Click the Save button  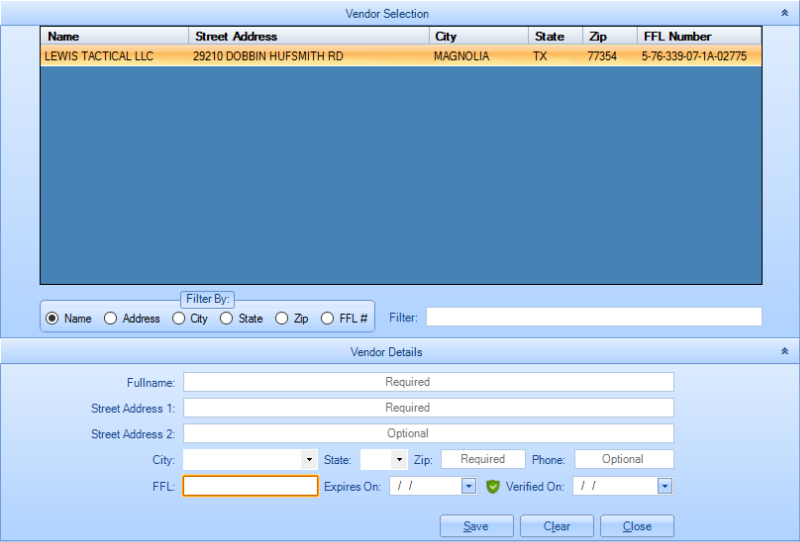coord(477,526)
